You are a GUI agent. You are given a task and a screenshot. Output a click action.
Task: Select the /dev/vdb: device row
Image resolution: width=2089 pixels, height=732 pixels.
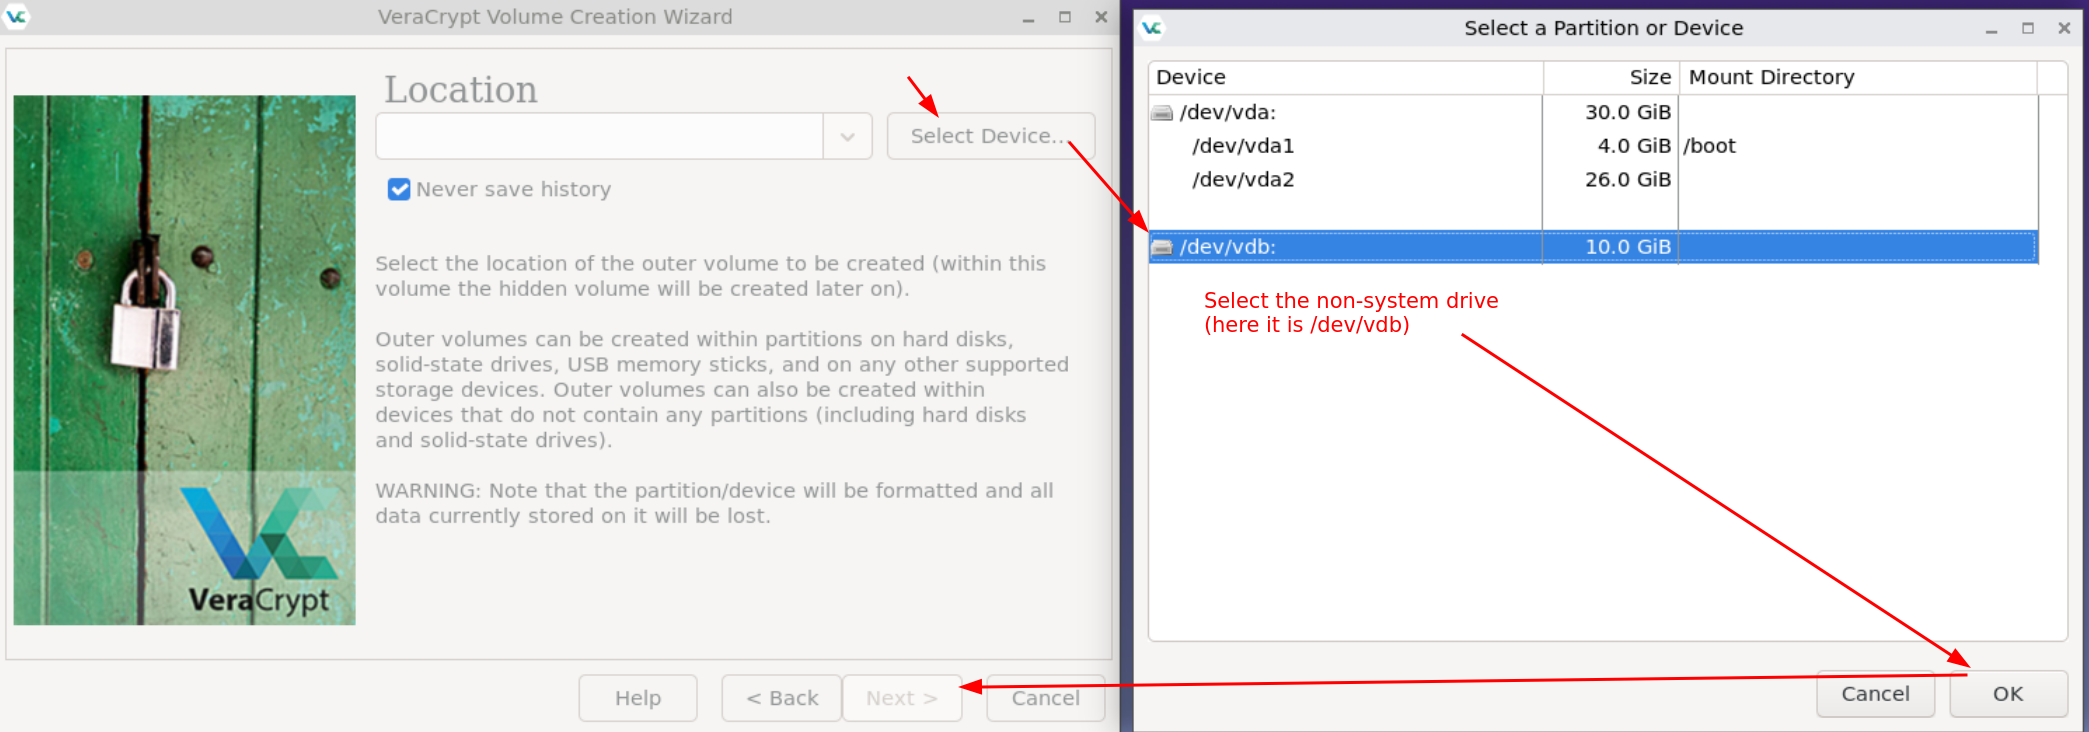[x=1593, y=247]
